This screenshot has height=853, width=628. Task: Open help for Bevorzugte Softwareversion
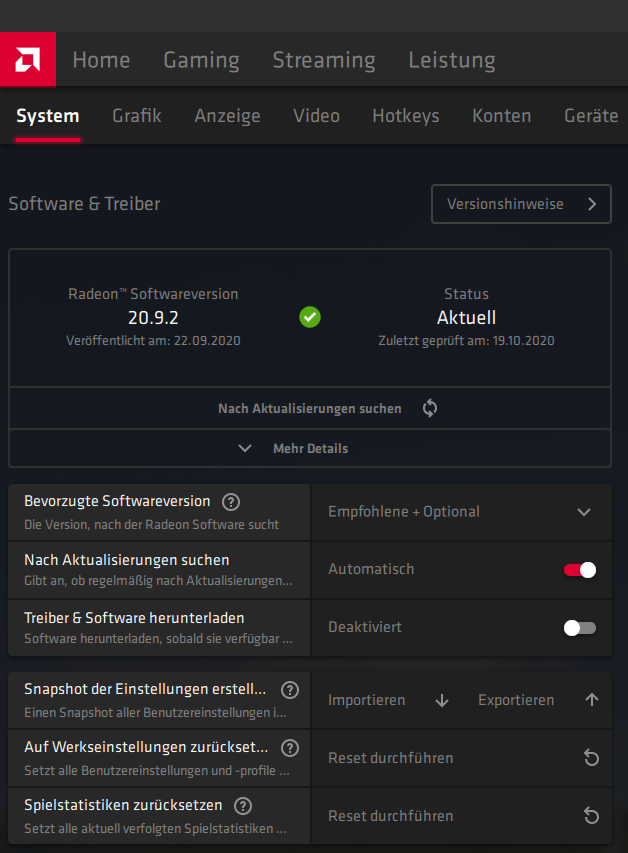(x=231, y=502)
